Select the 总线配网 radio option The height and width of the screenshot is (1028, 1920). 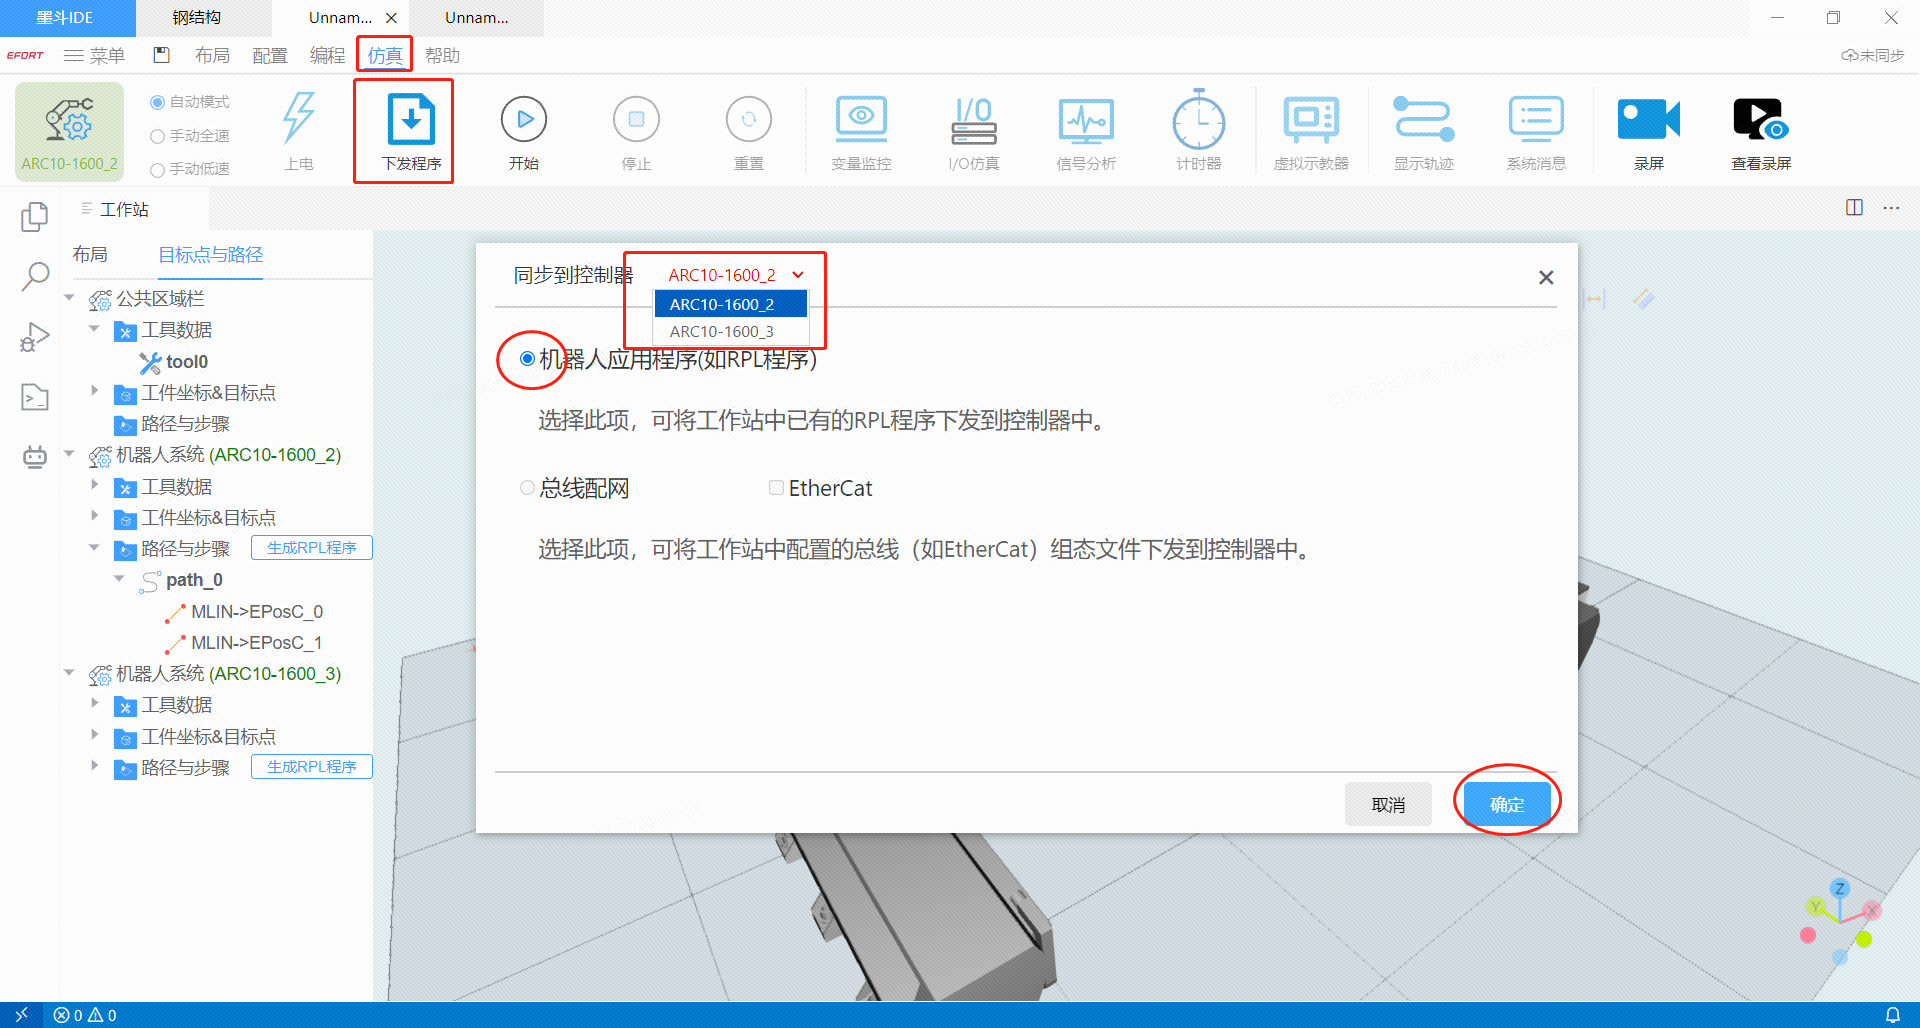pos(527,488)
